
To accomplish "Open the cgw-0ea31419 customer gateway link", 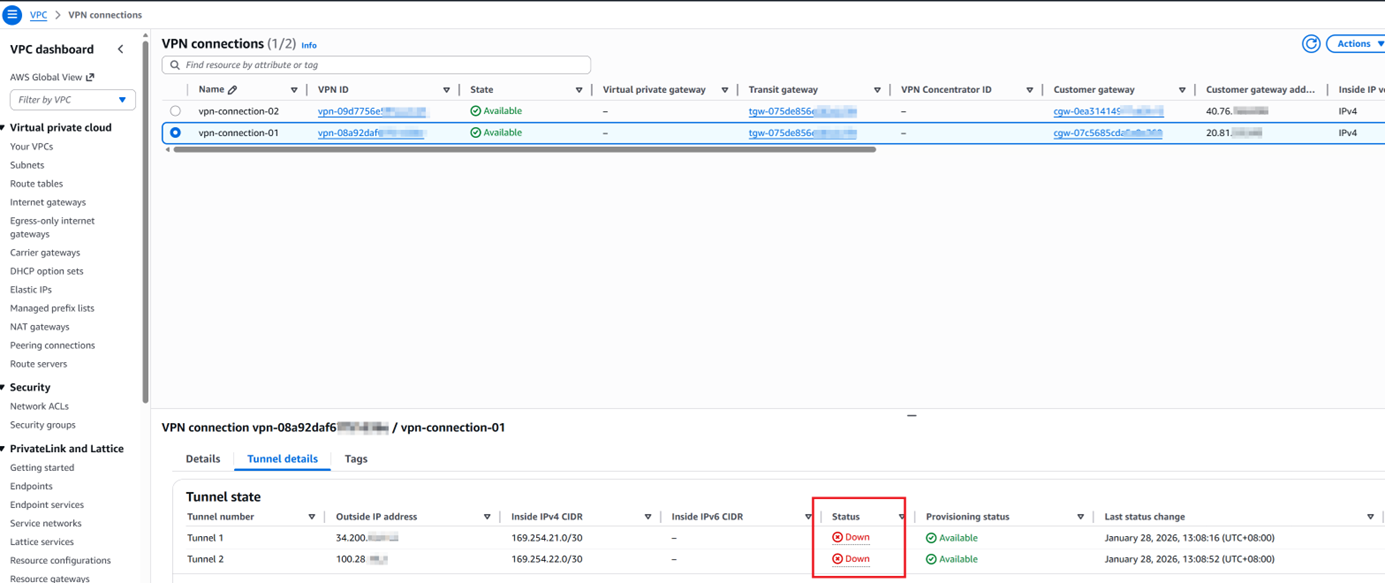I will tap(1108, 111).
